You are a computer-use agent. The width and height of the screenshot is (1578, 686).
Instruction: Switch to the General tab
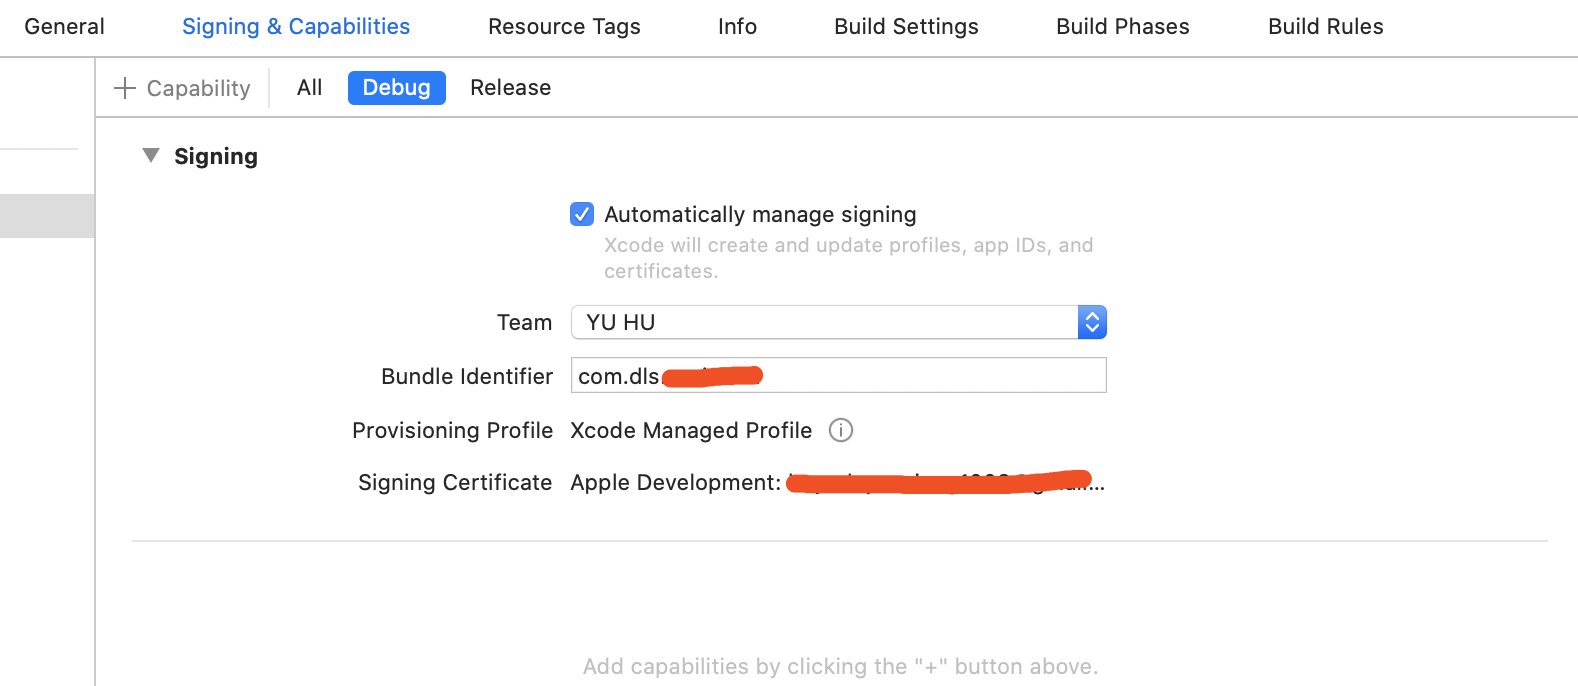coord(64,27)
